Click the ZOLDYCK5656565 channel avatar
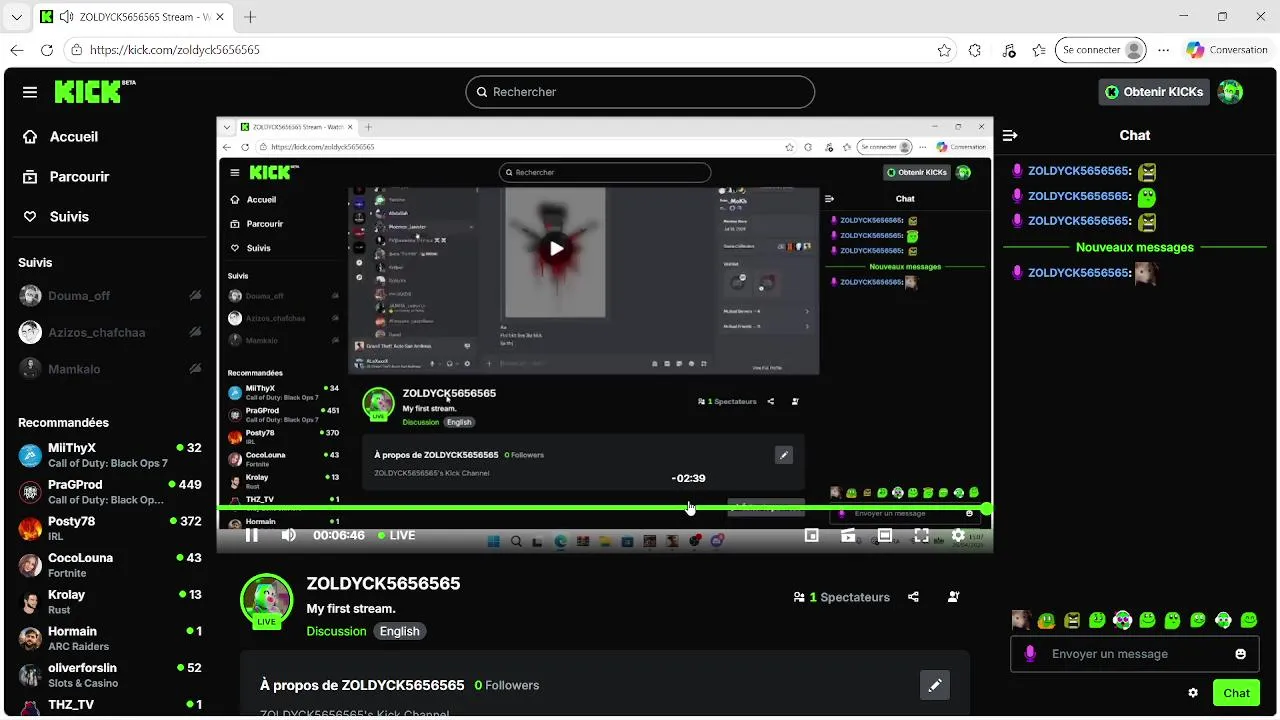Image resolution: width=1280 pixels, height=720 pixels. [x=266, y=600]
